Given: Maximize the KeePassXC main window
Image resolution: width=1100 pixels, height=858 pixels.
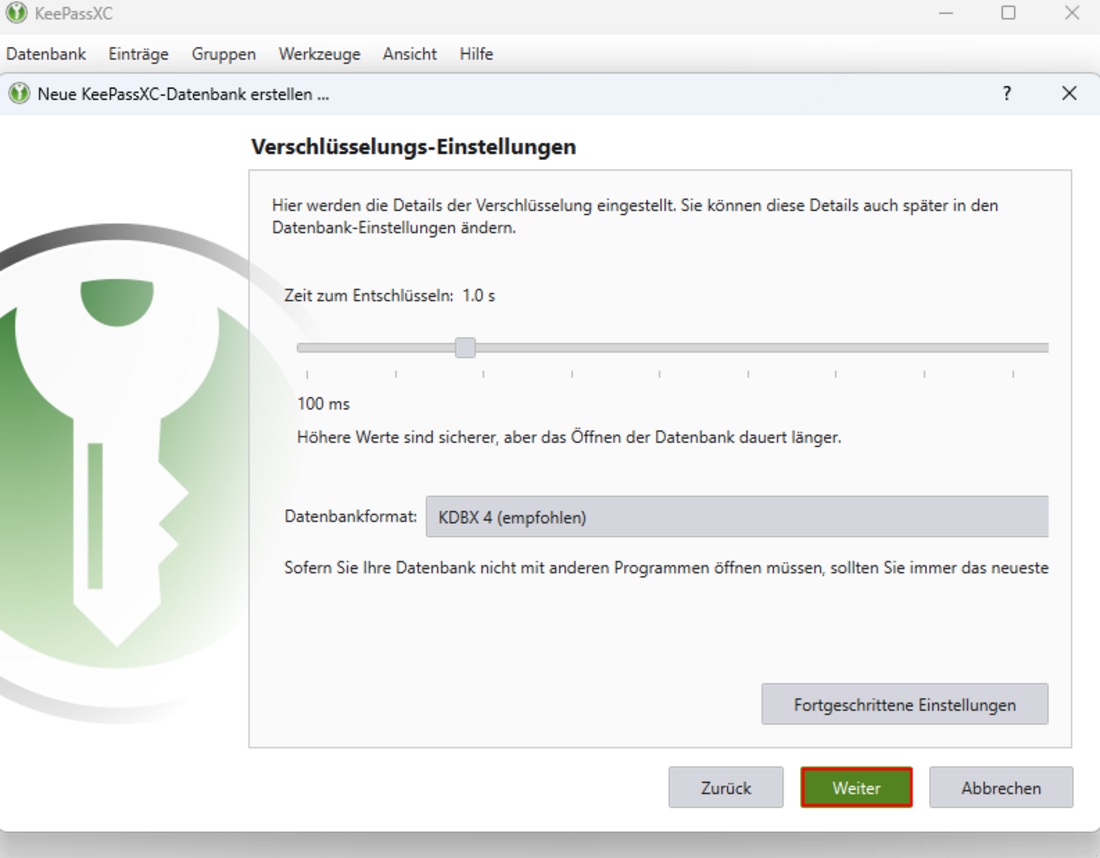Looking at the screenshot, I should 1008,13.
